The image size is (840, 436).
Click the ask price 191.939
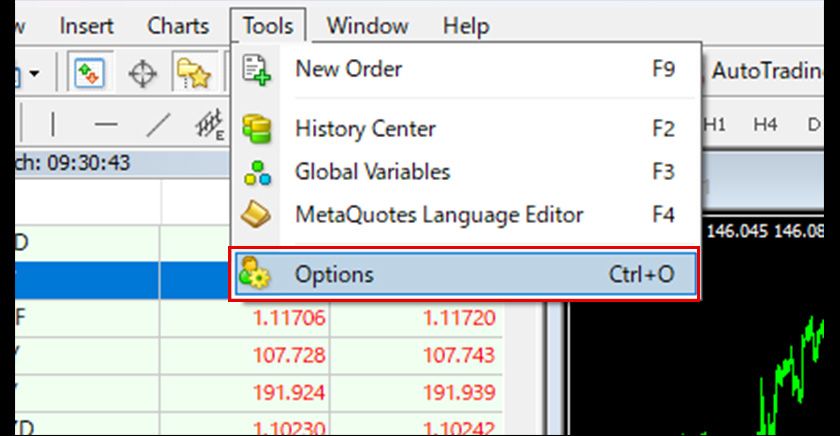(x=459, y=393)
